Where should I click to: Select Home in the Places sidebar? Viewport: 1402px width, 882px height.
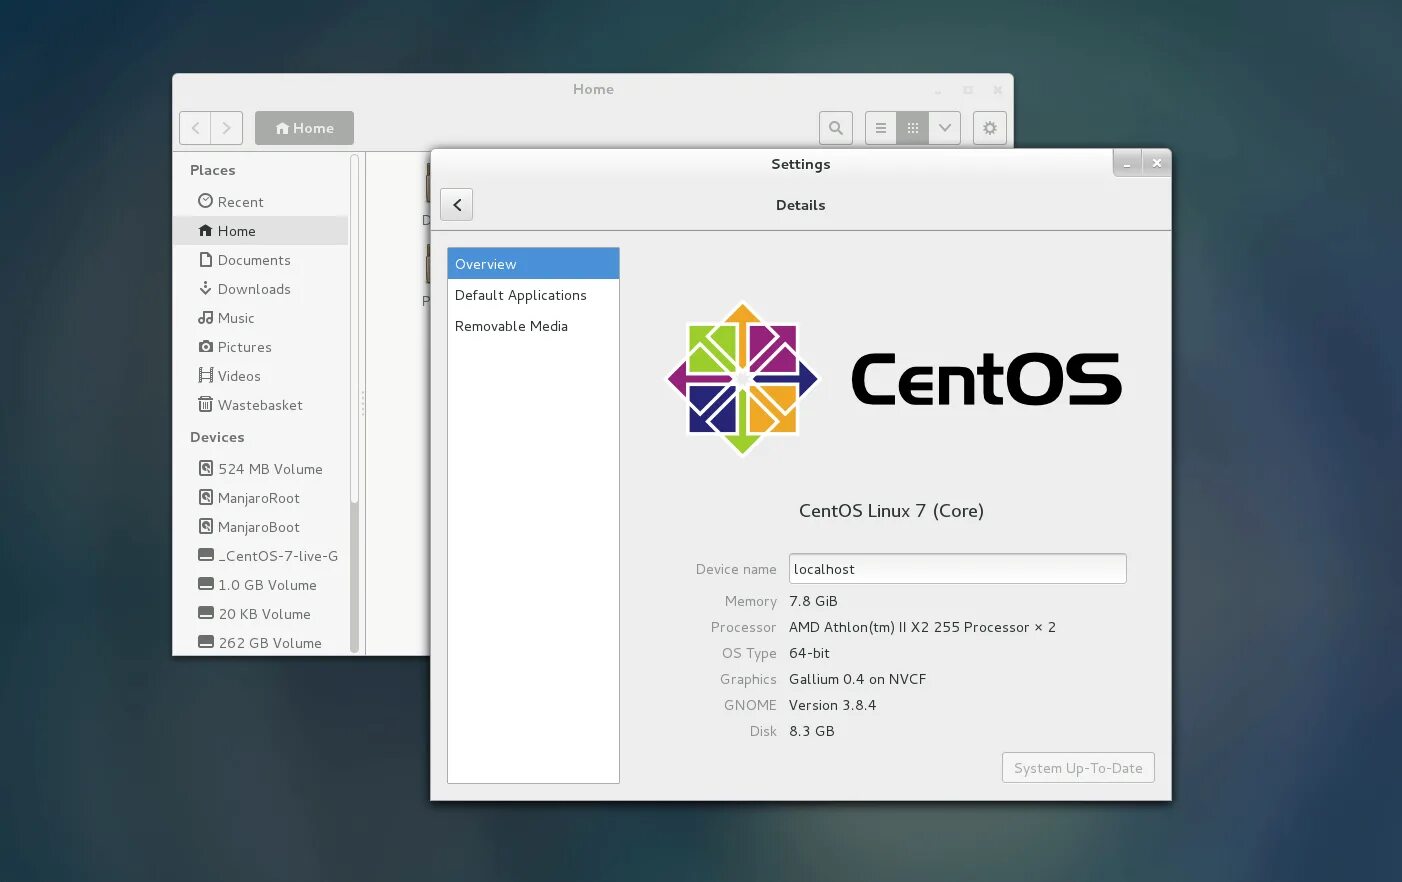coord(261,231)
